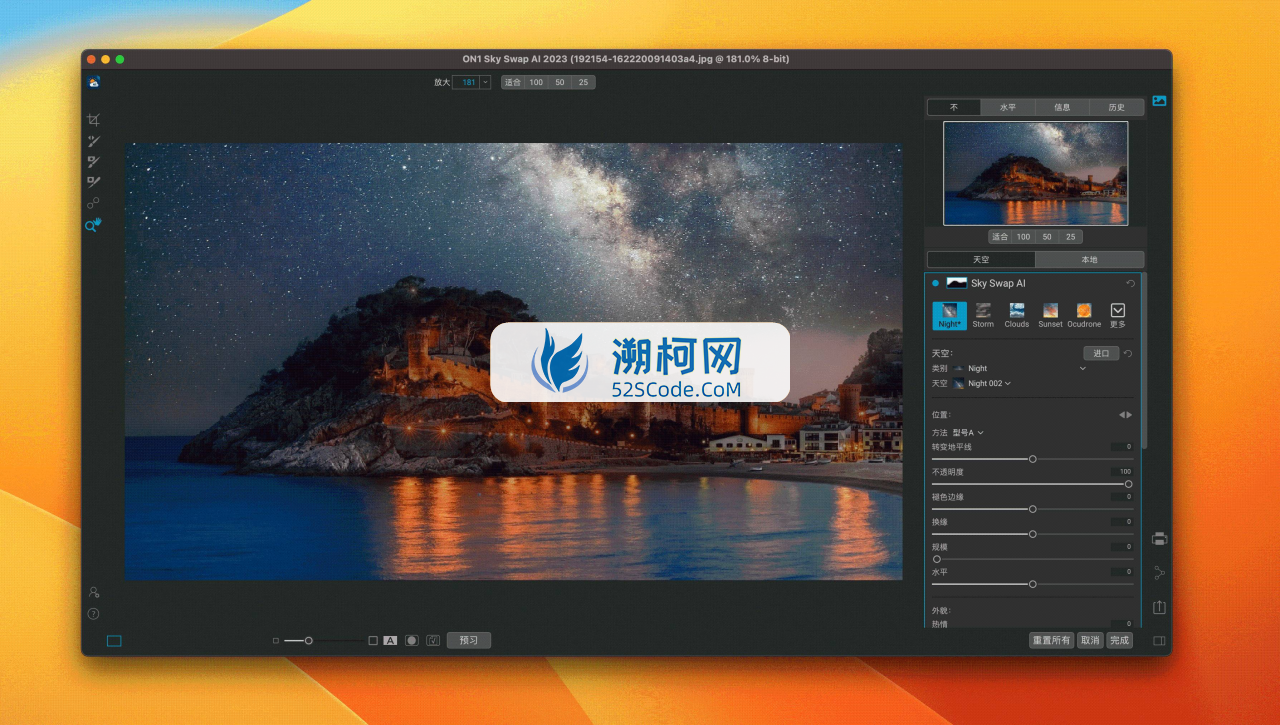Select the brush tool below Crop

93,141
